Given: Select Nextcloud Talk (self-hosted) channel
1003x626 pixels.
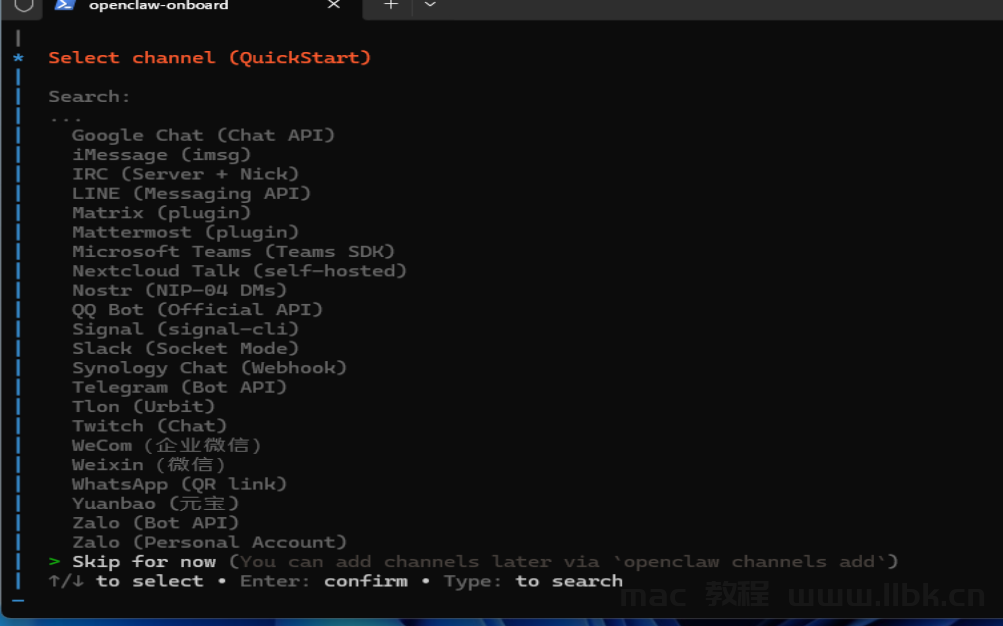Looking at the screenshot, I should click(x=239, y=271).
